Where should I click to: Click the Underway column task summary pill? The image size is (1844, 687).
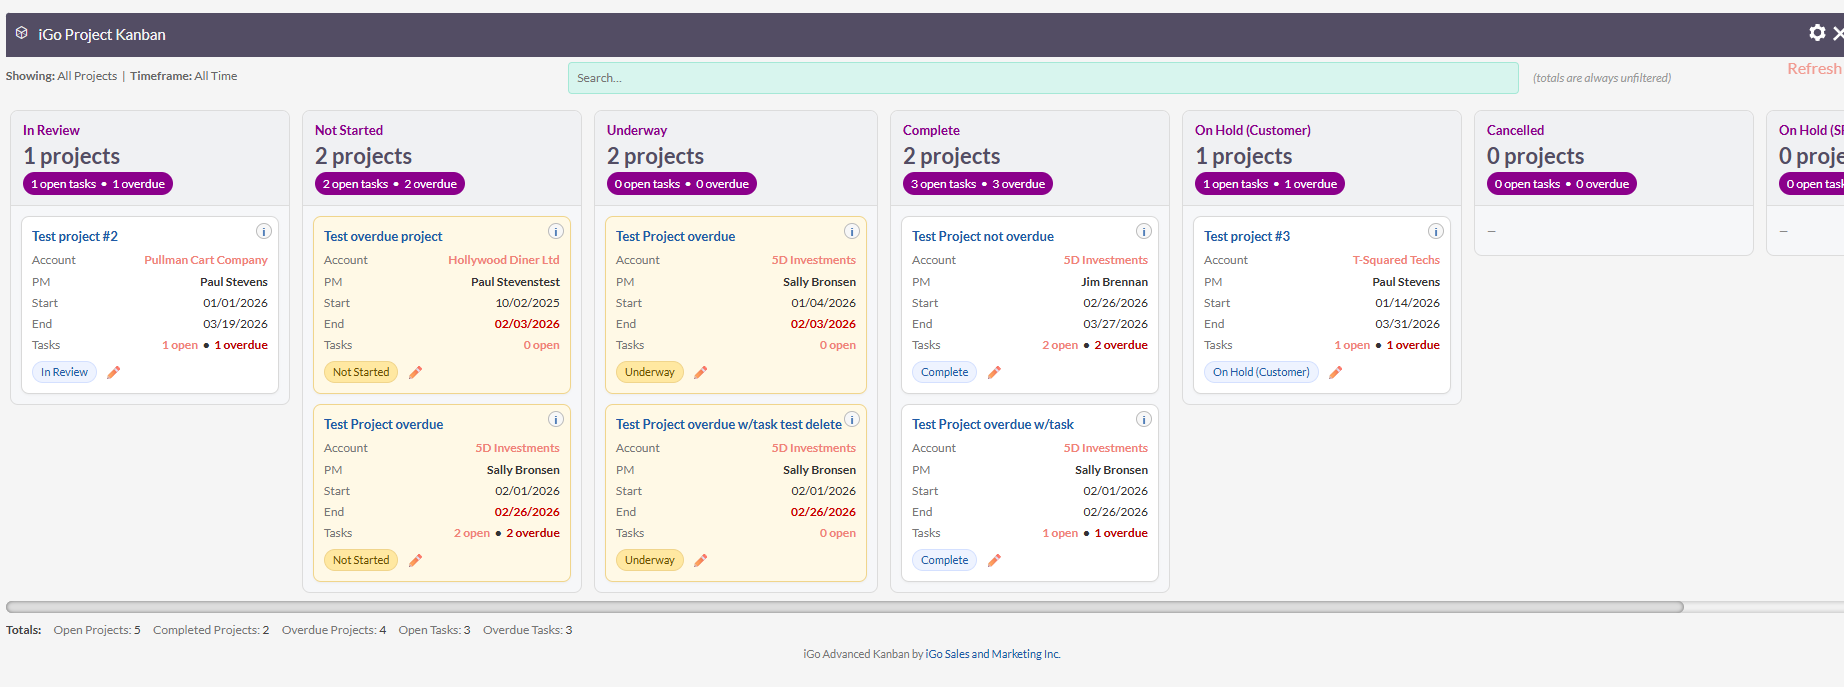click(681, 184)
